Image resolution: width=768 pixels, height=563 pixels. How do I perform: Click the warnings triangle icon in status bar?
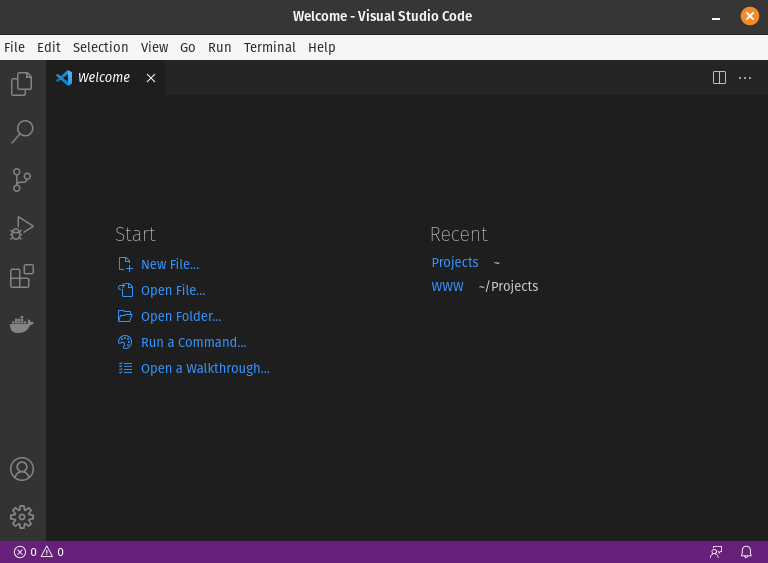click(47, 552)
